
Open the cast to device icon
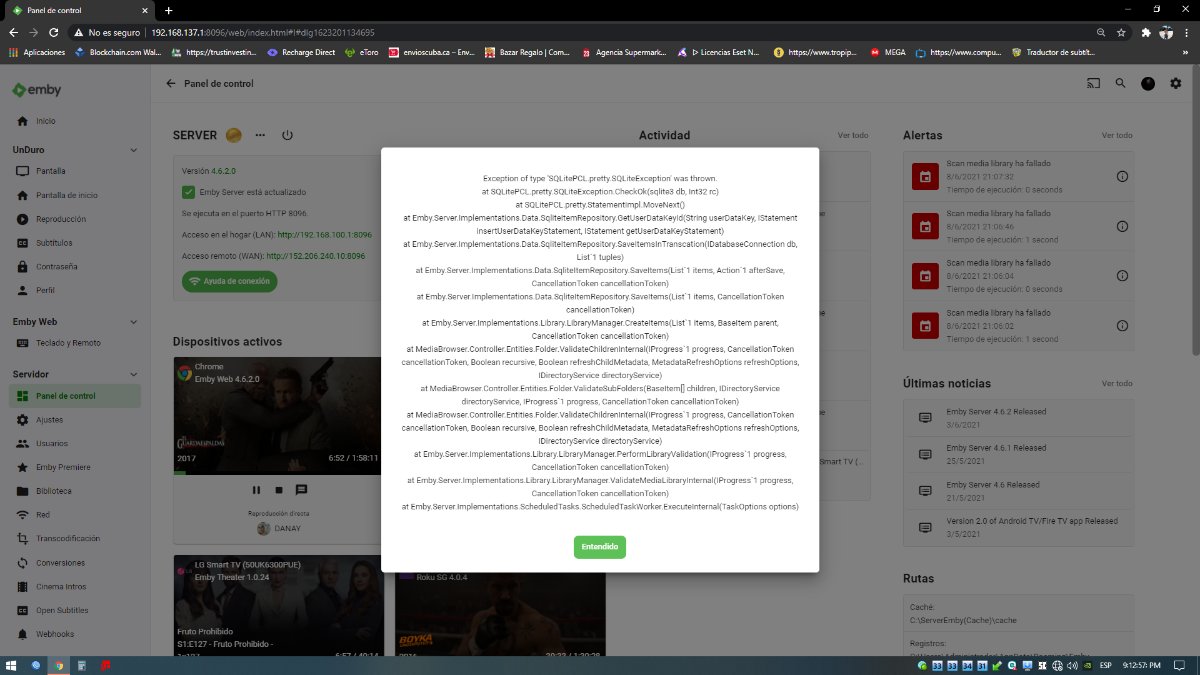[1093, 84]
